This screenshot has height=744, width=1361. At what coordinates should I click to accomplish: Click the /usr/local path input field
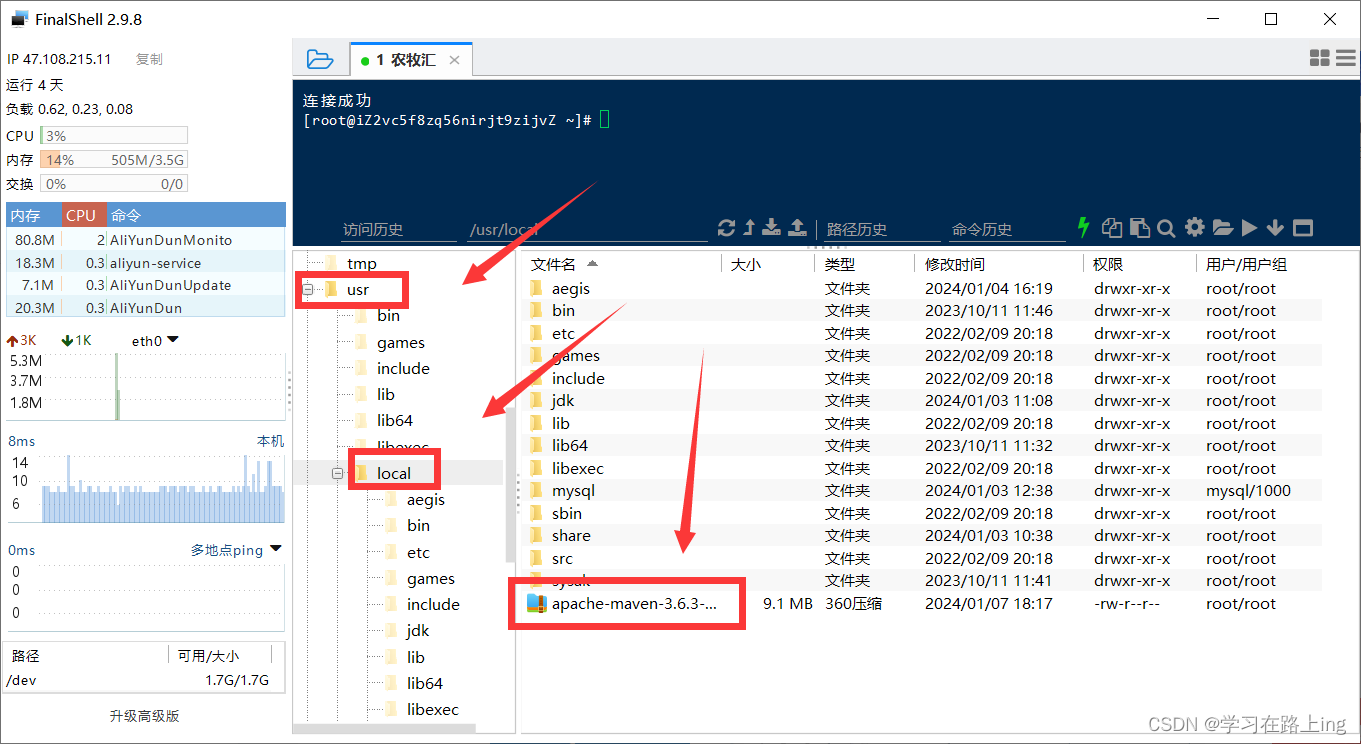pyautogui.click(x=587, y=229)
